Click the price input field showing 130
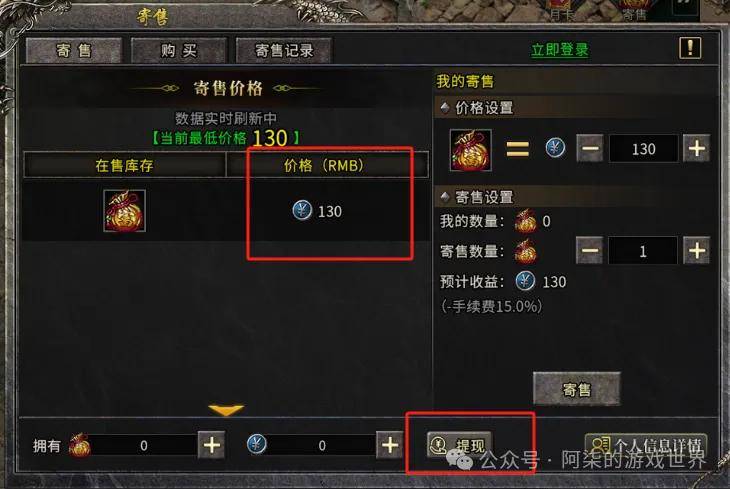 643,149
